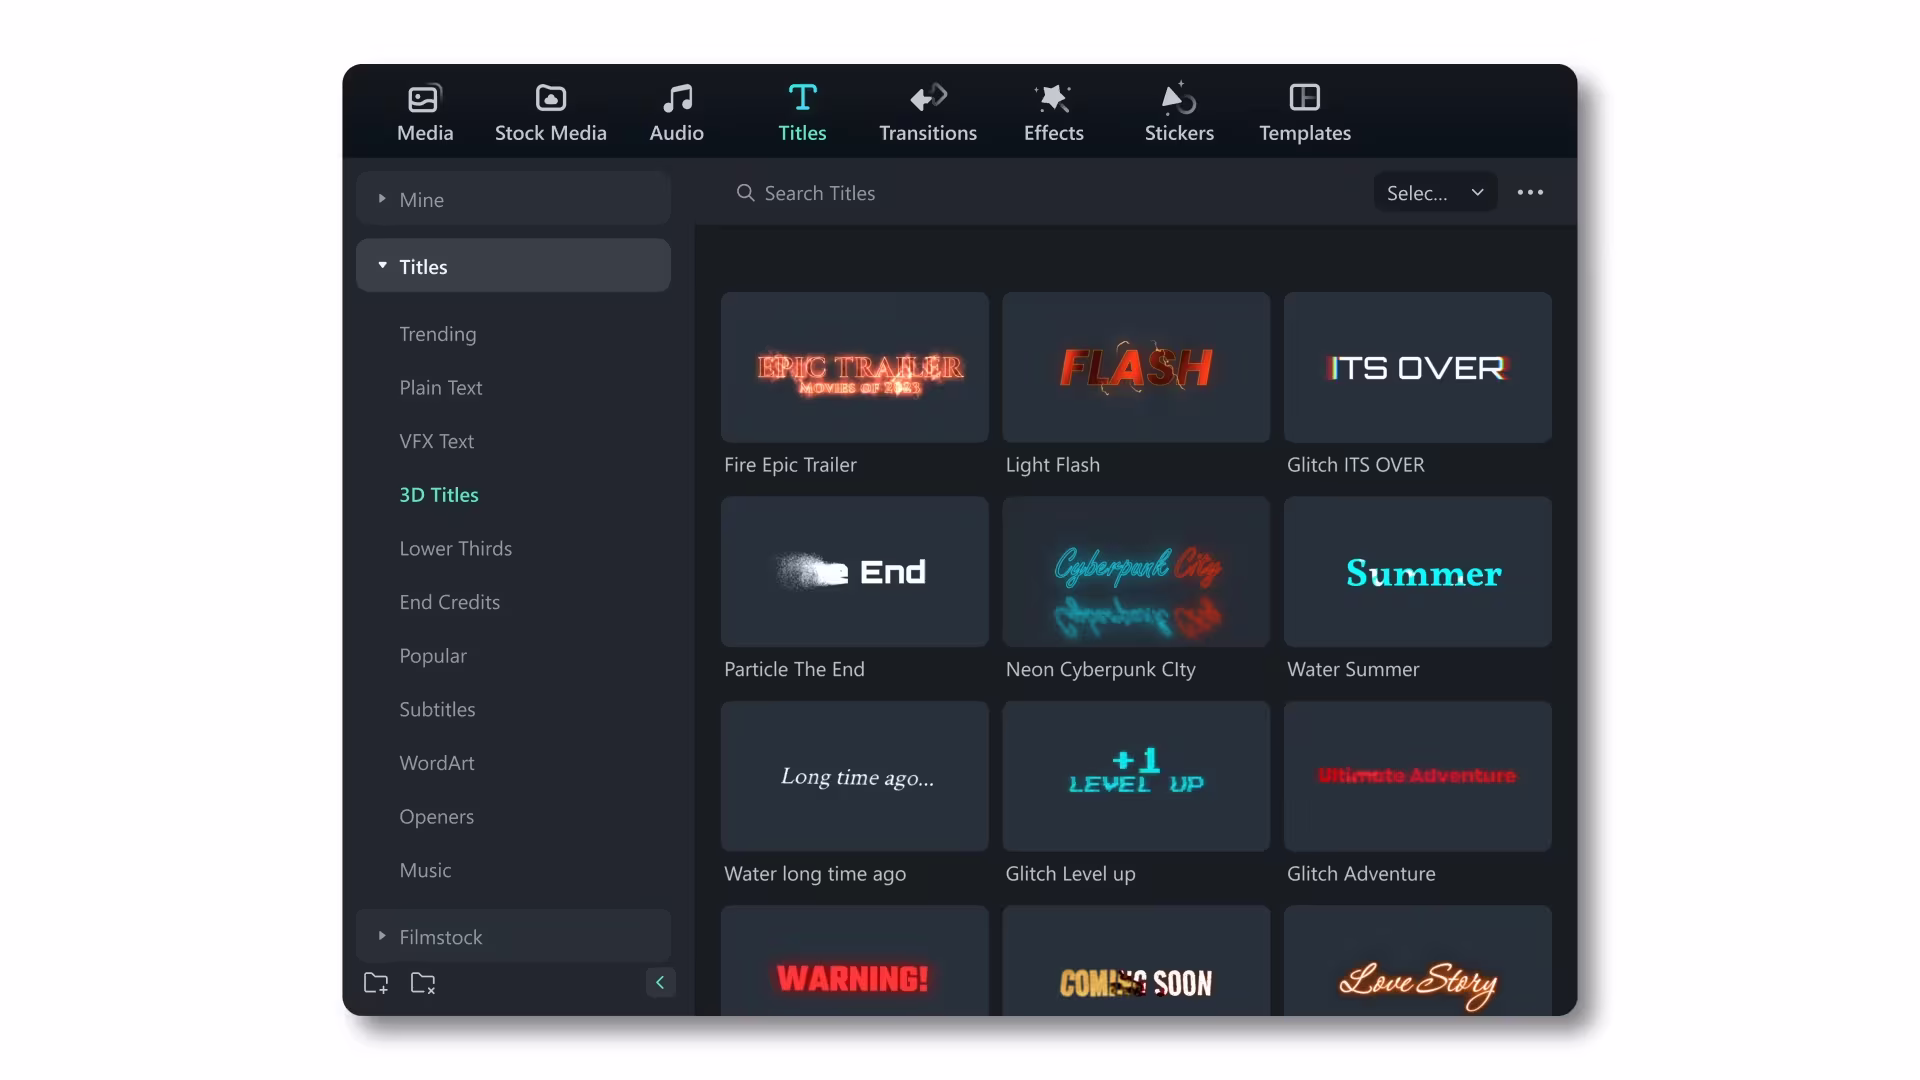Select the Neon Cyberpunk CIty thumbnail

(1136, 572)
